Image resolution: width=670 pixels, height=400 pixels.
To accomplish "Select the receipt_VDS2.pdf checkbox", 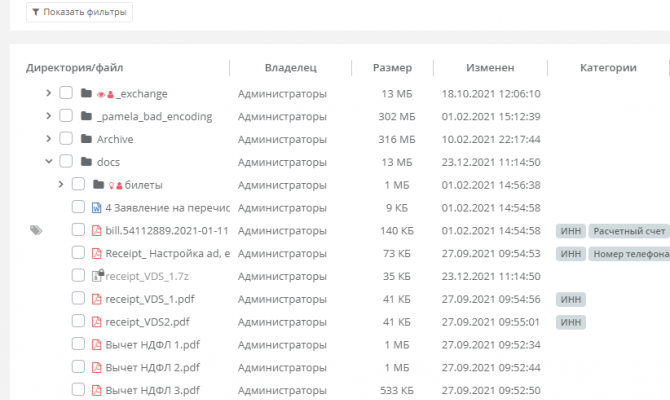I will 79,322.
